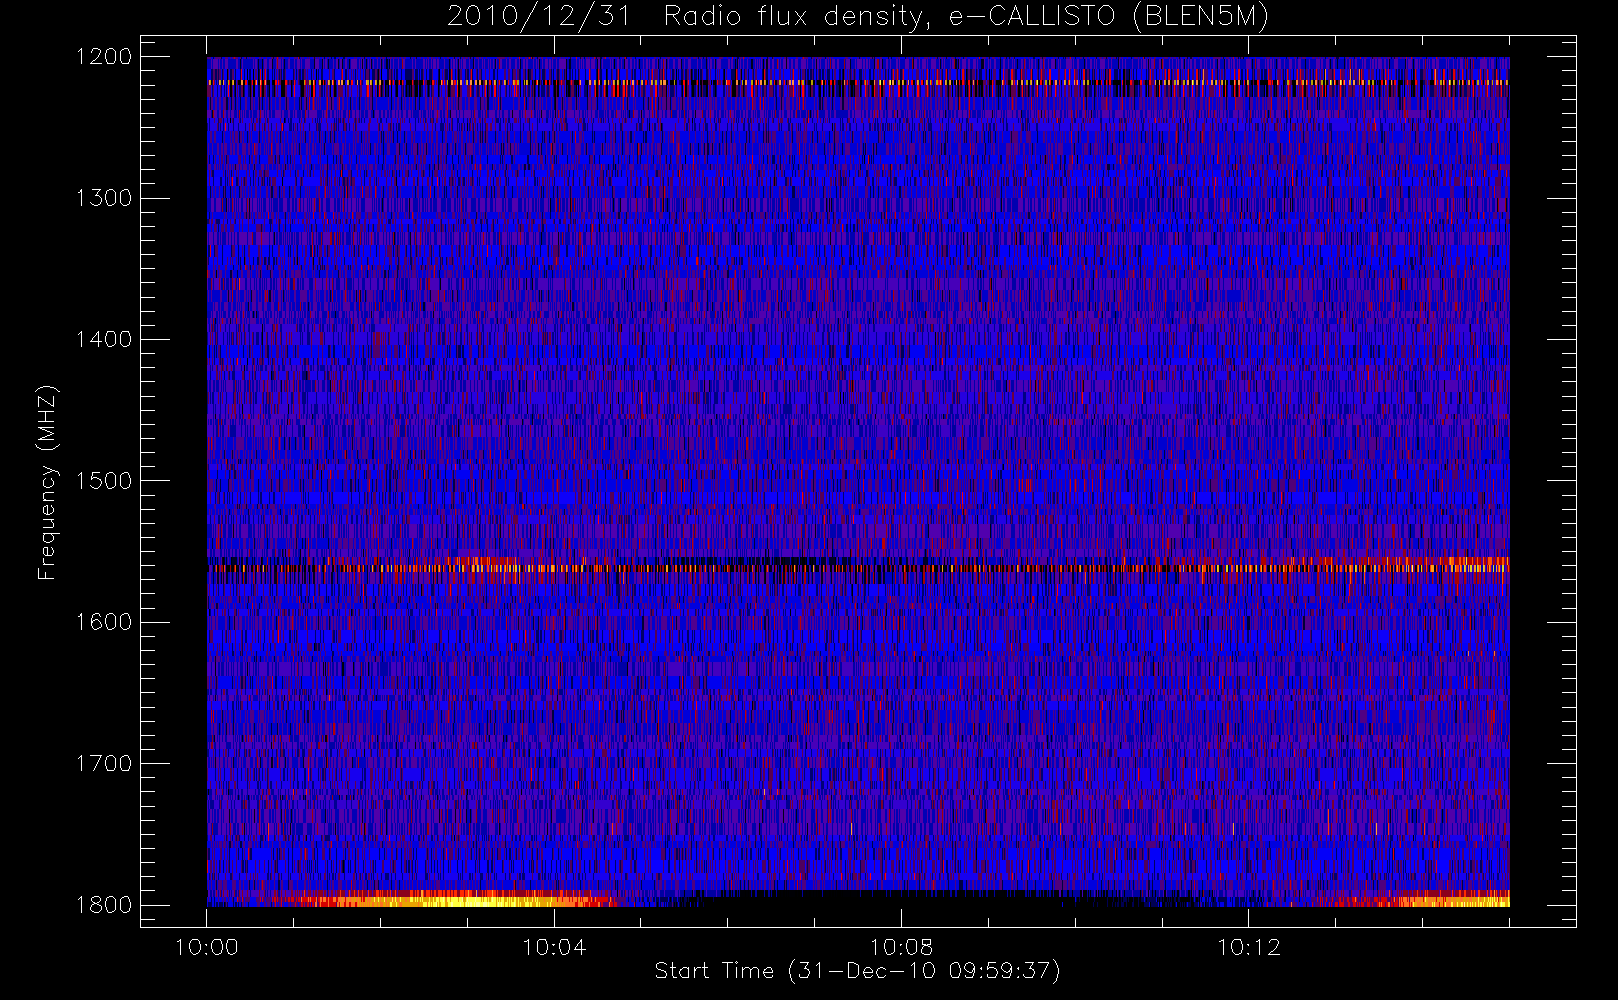Click the date '2010/12/31' in the title
This screenshot has height=1000, width=1618.
tap(539, 16)
